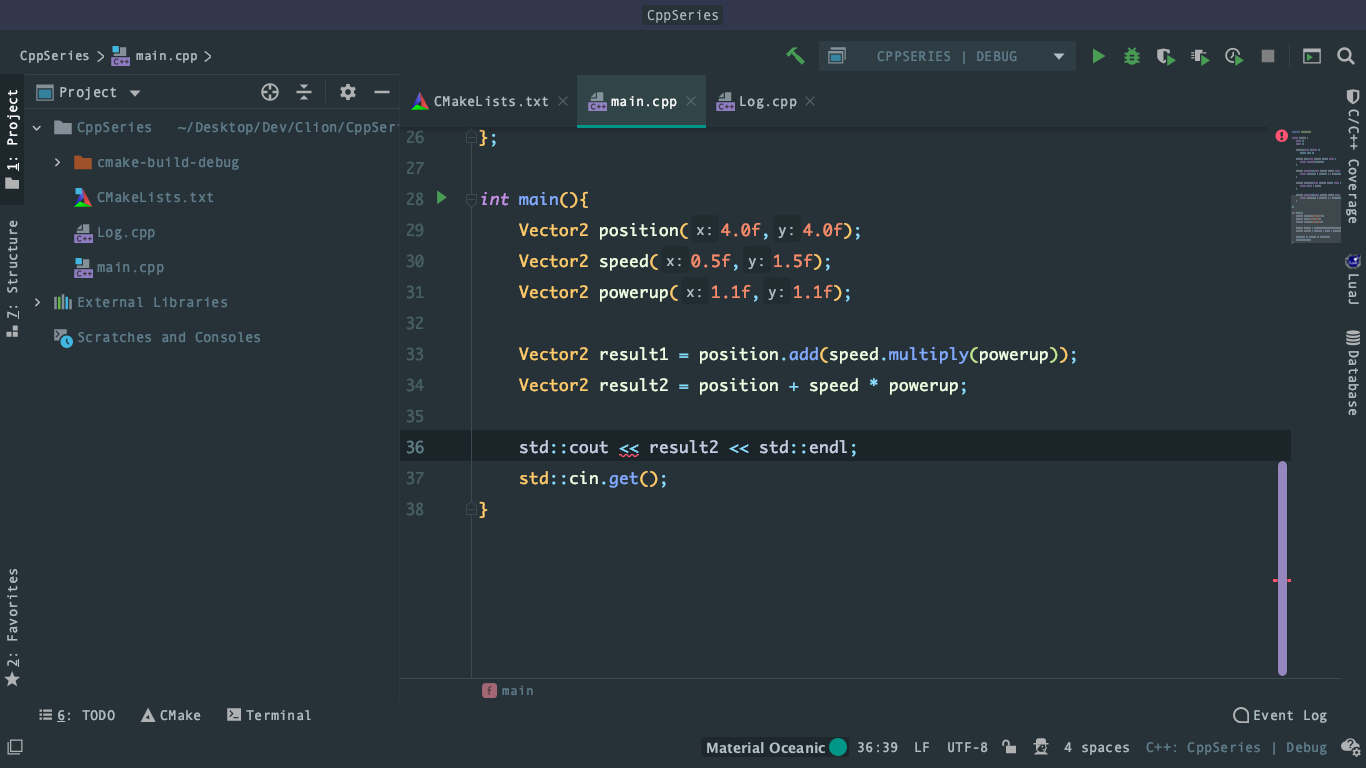The width and height of the screenshot is (1366, 768).
Task: Click the 36:39 line column indicator
Action: click(877, 747)
